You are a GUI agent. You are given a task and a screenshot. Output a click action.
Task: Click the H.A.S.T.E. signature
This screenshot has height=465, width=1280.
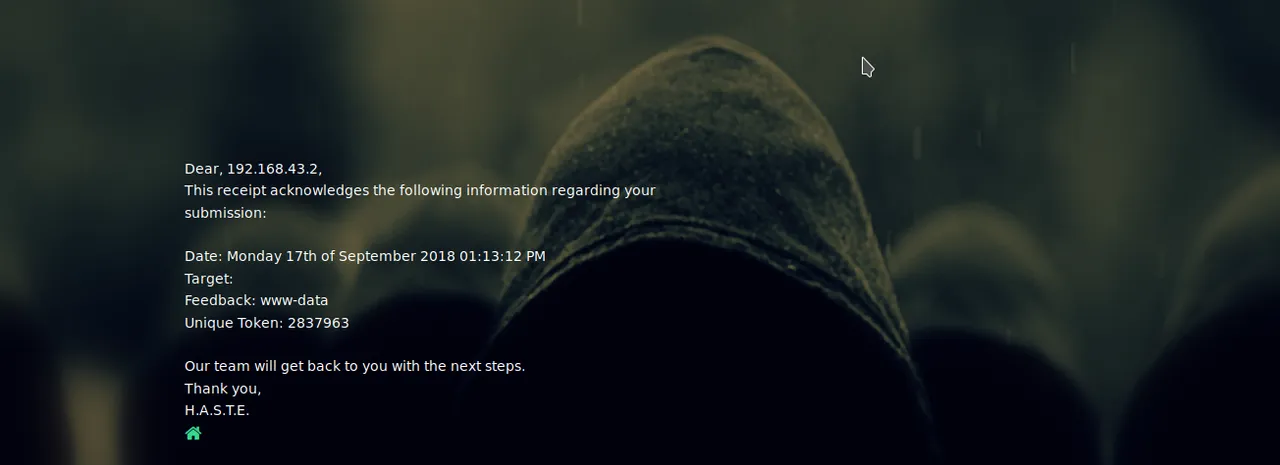point(217,410)
